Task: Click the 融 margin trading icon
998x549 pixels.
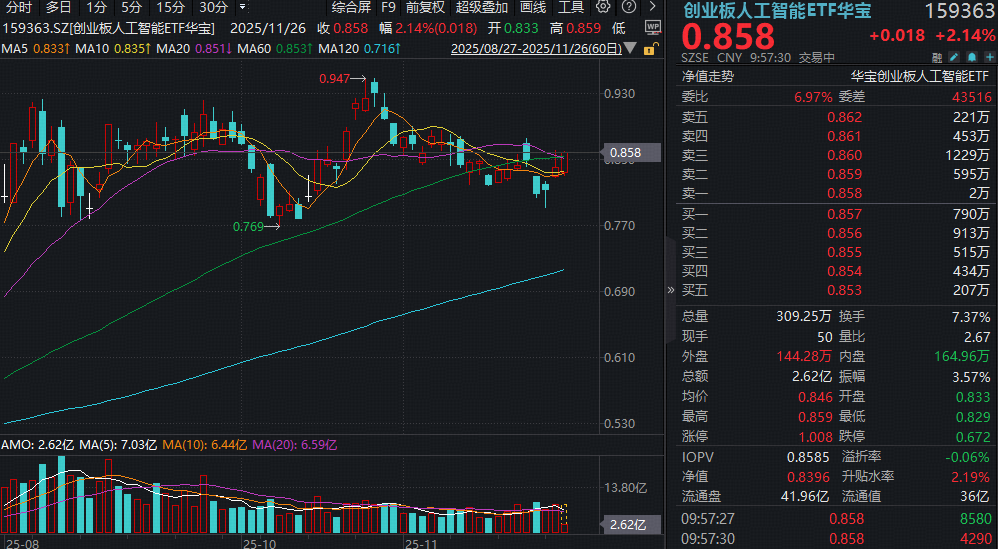Action: tap(937, 58)
